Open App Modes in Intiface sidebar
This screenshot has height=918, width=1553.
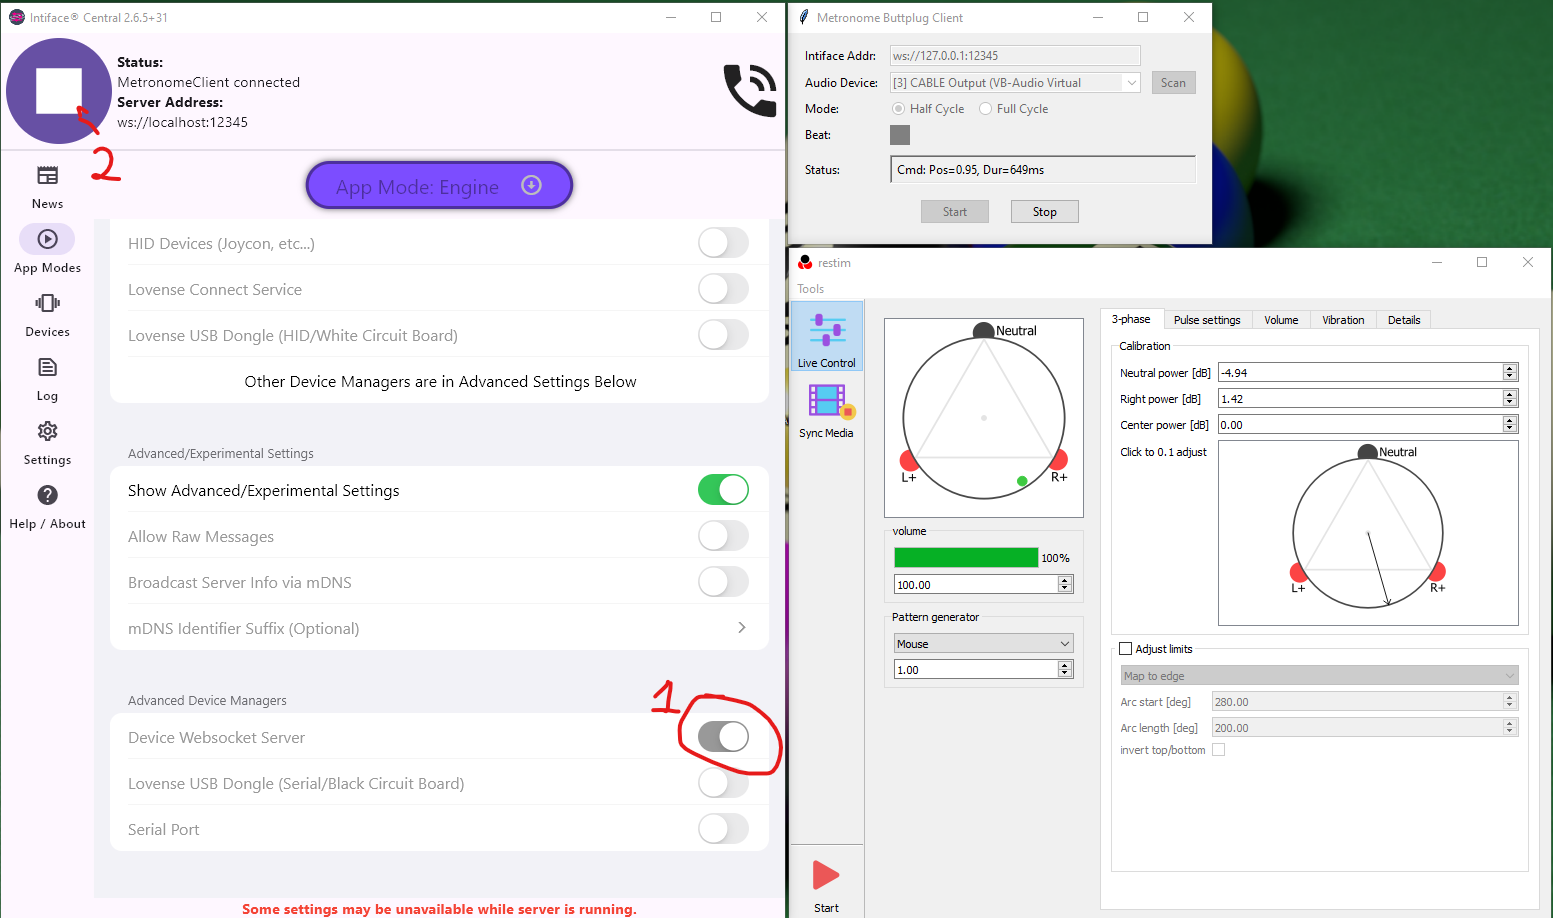47,250
